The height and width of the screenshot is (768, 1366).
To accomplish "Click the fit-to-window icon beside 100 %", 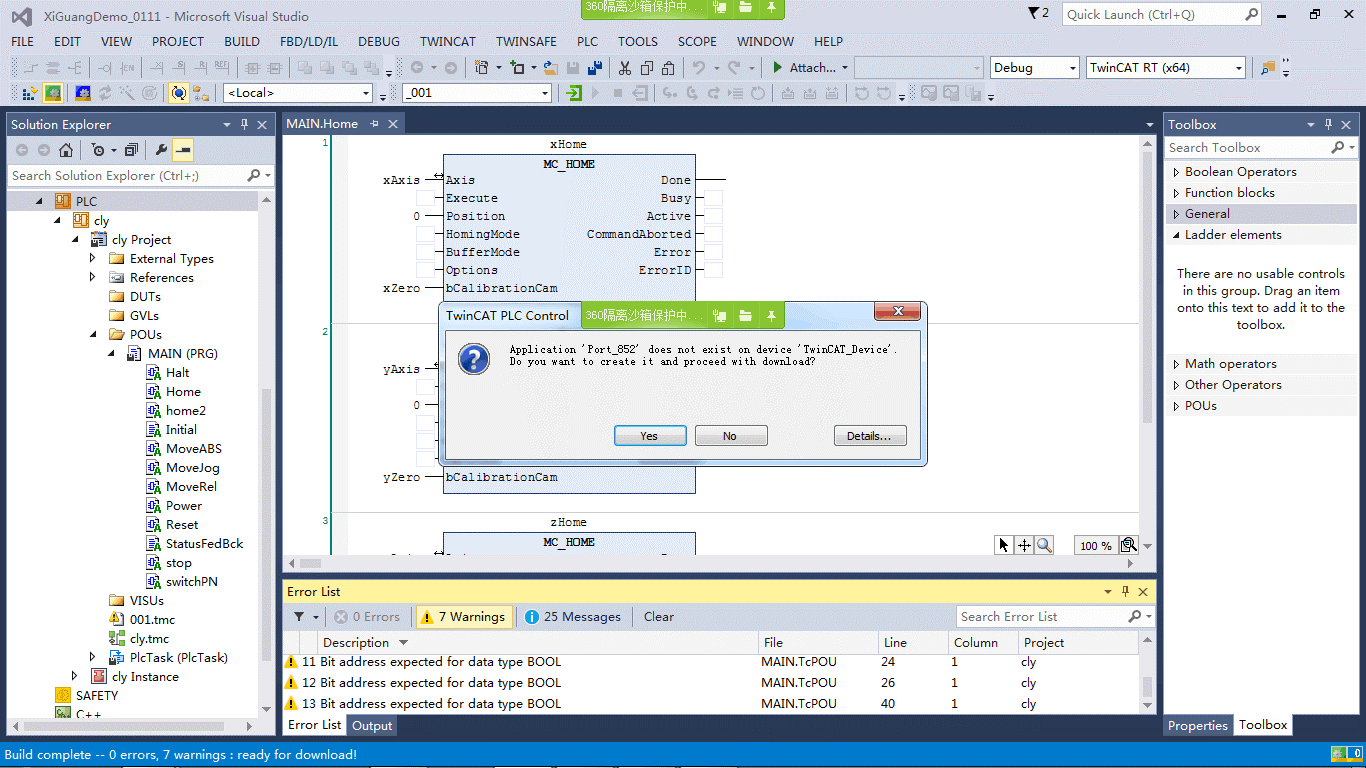I will [x=1129, y=545].
